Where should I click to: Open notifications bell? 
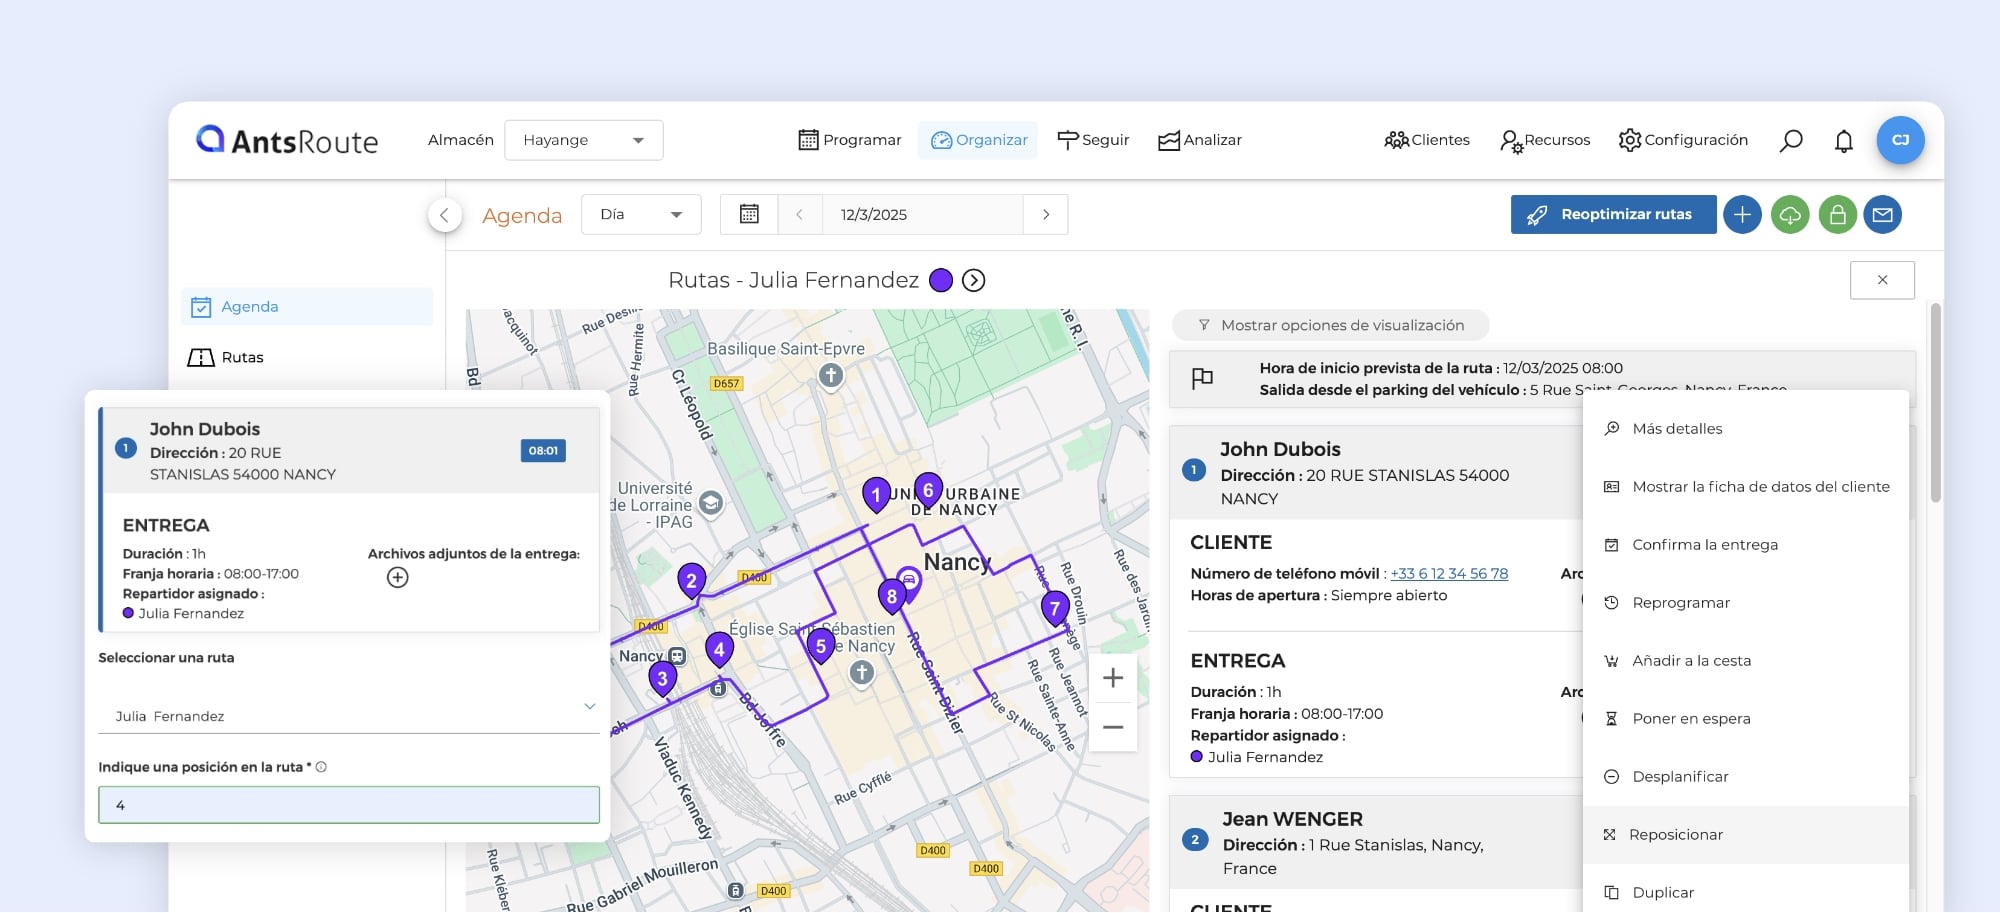1843,141
